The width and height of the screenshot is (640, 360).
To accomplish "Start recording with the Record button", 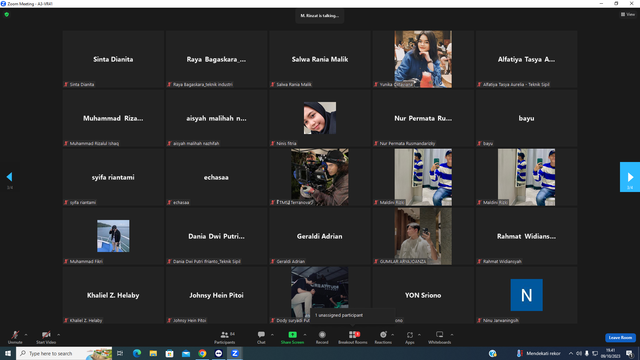I will (322, 337).
